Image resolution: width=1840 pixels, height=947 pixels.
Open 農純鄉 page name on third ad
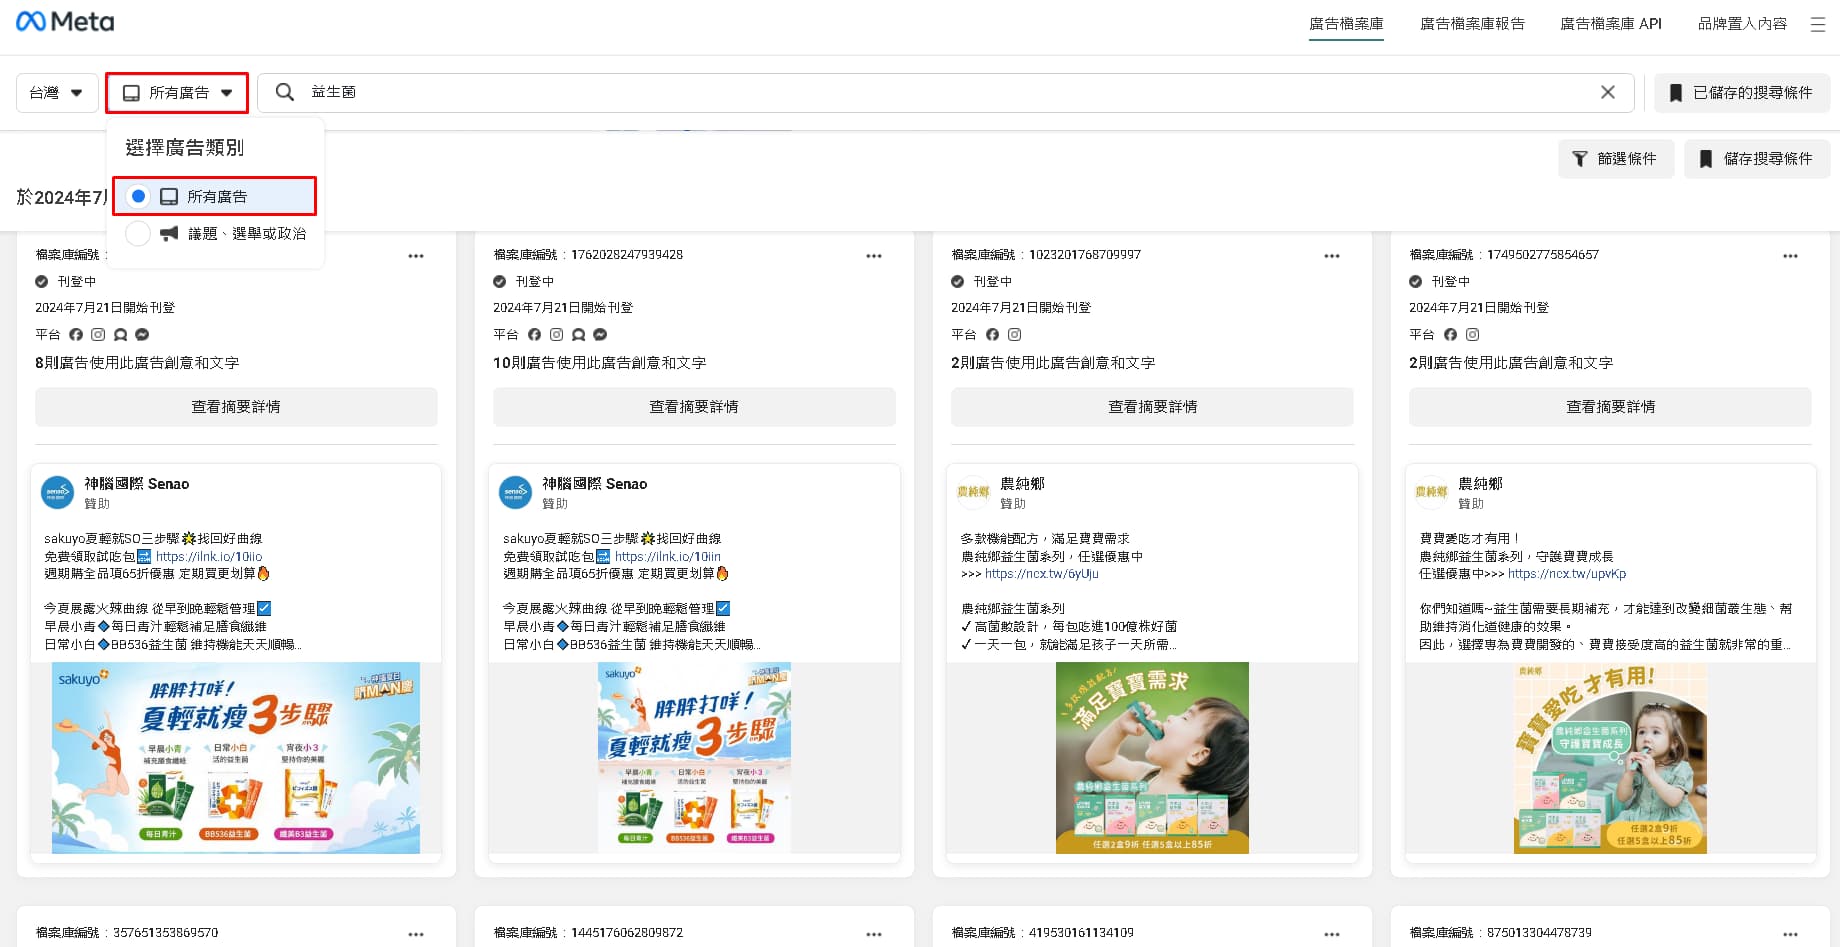[x=1022, y=484]
